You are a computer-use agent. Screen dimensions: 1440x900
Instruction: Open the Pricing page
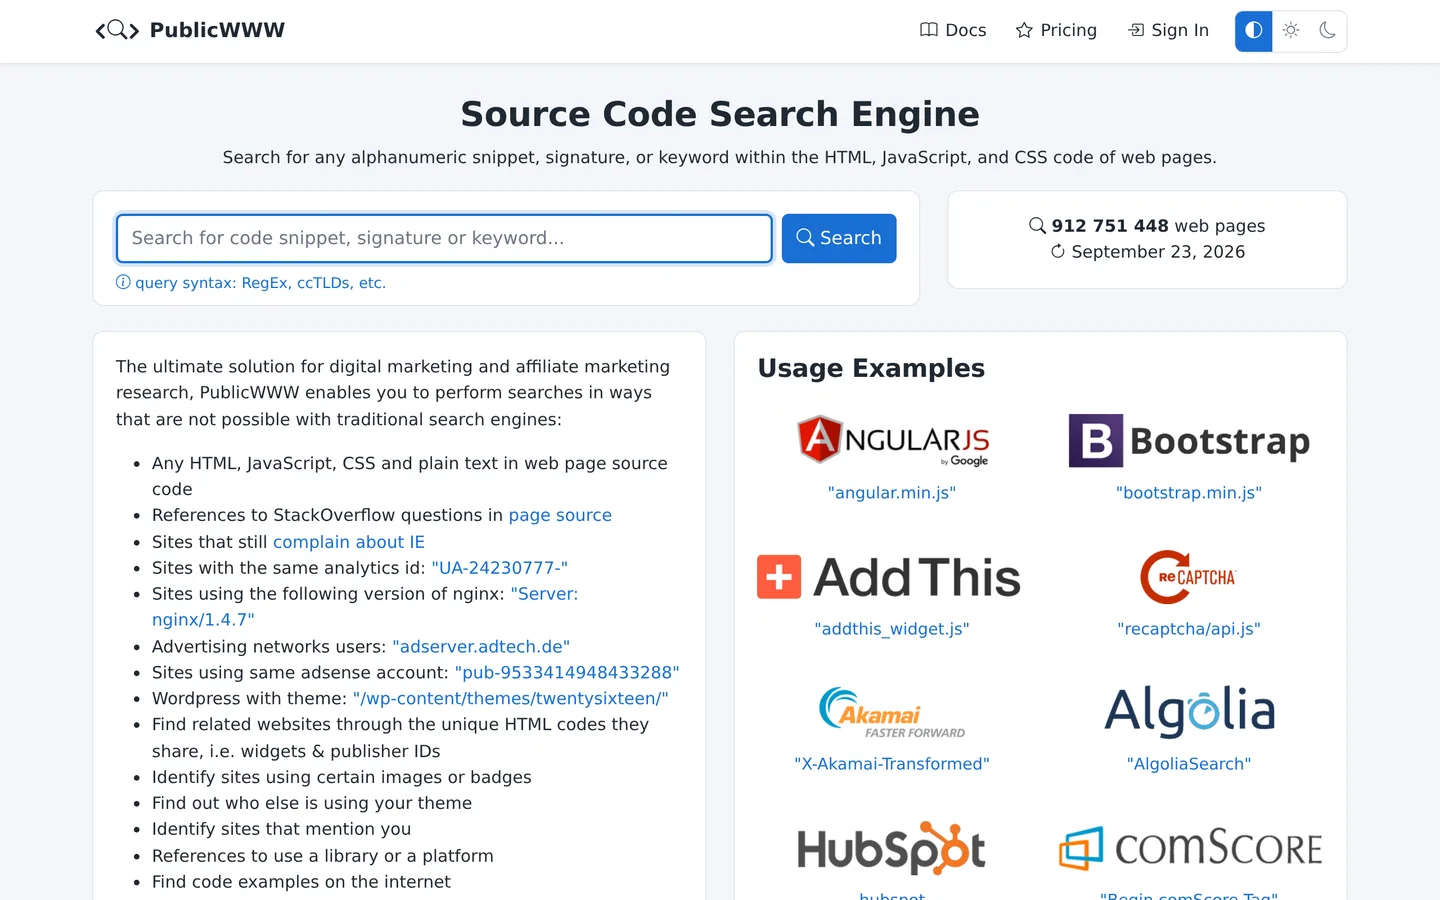1056,30
